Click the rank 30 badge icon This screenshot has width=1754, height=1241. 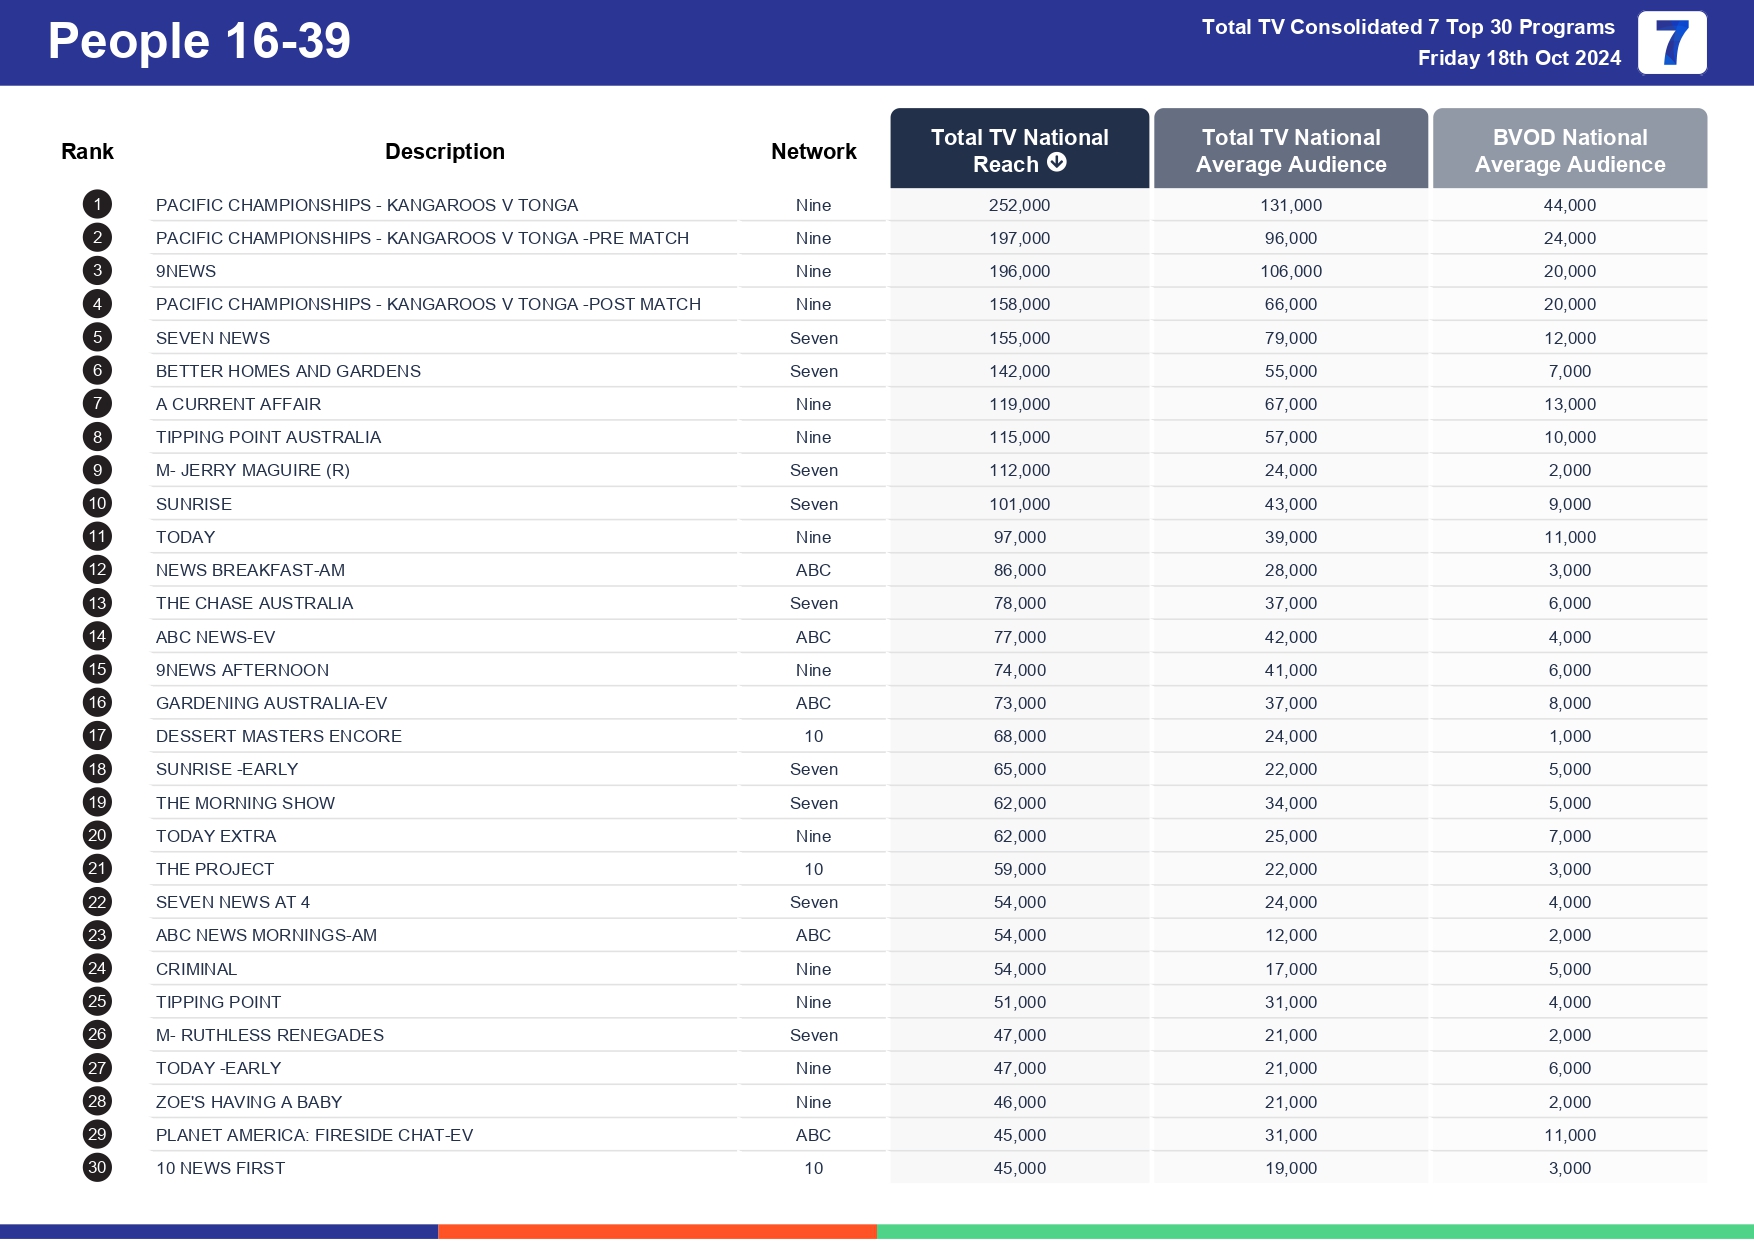[x=96, y=1167]
